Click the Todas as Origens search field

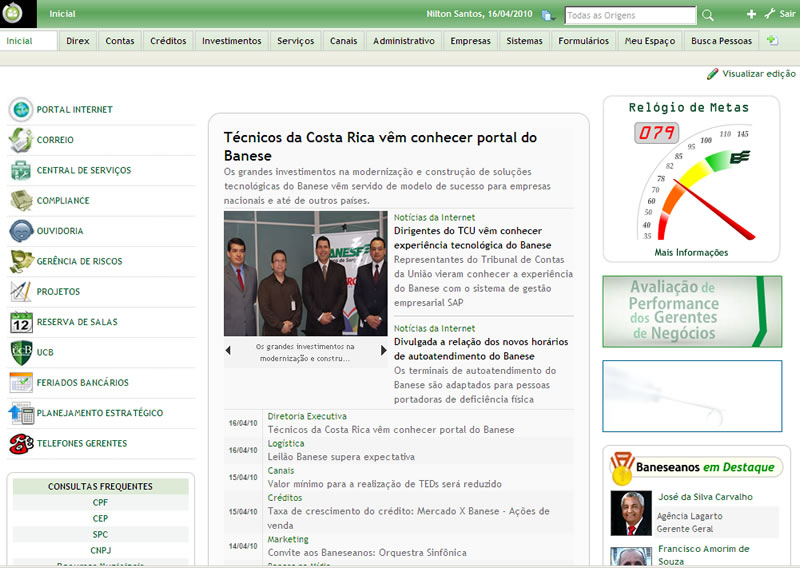631,15
